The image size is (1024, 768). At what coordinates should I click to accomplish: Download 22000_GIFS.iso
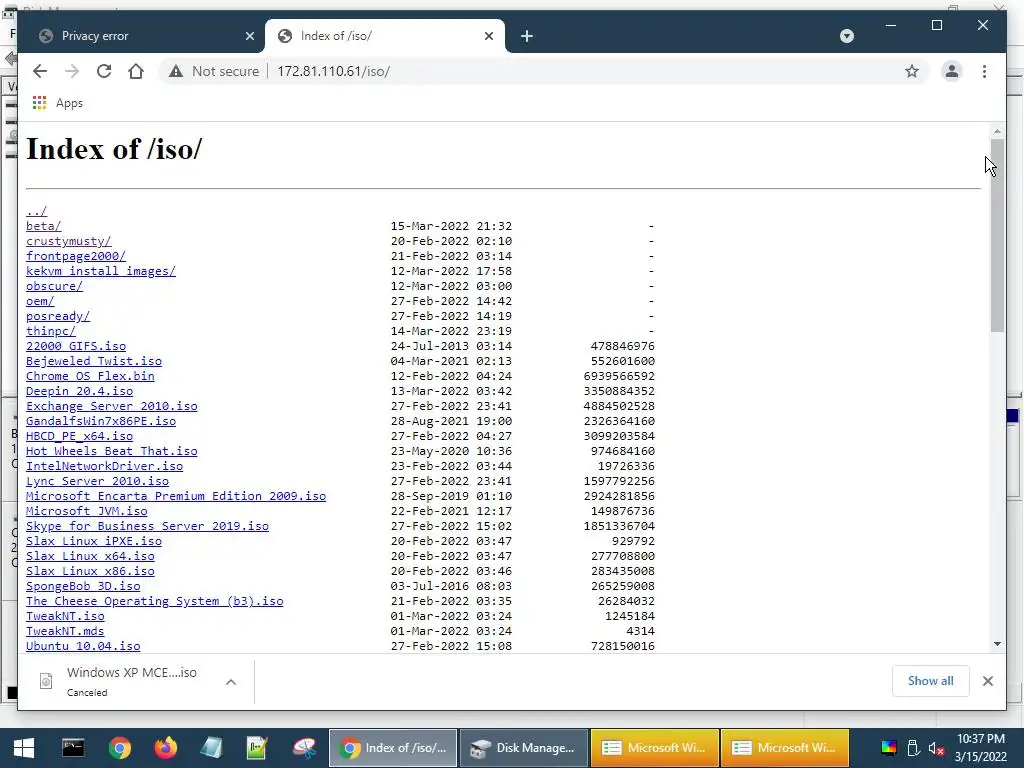[76, 346]
